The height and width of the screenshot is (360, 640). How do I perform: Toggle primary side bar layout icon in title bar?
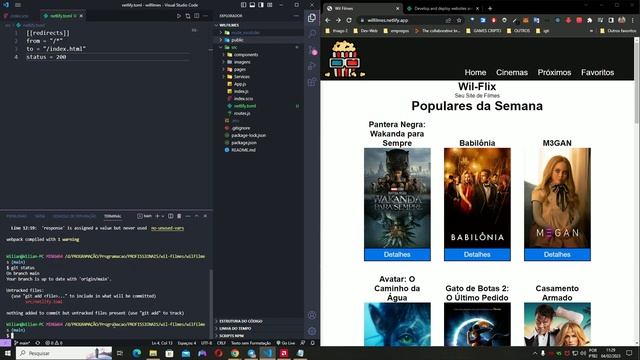pos(243,5)
